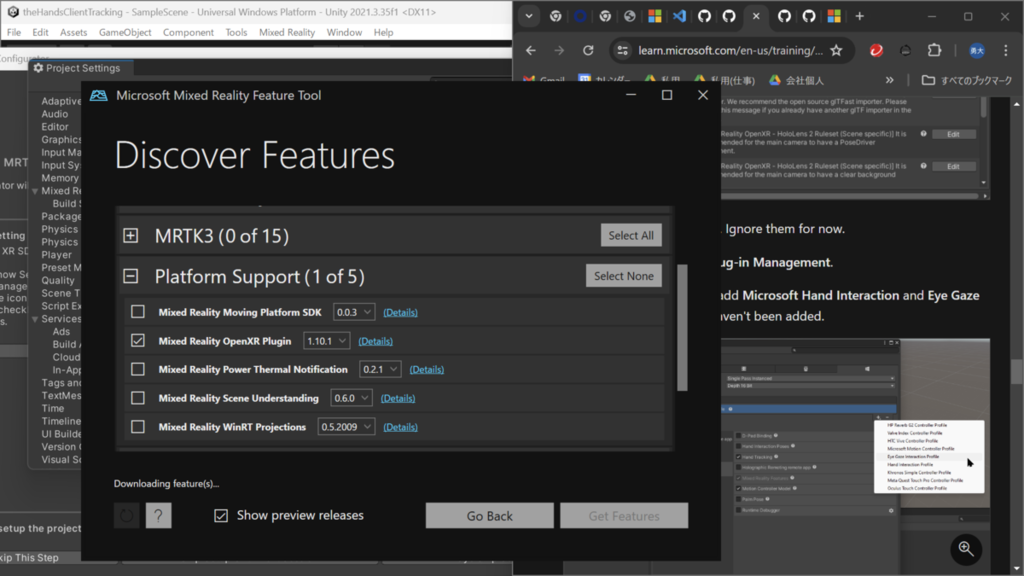This screenshot has width=1024, height=576.
Task: Open the Mixed Reality menu in Unity
Action: [287, 32]
